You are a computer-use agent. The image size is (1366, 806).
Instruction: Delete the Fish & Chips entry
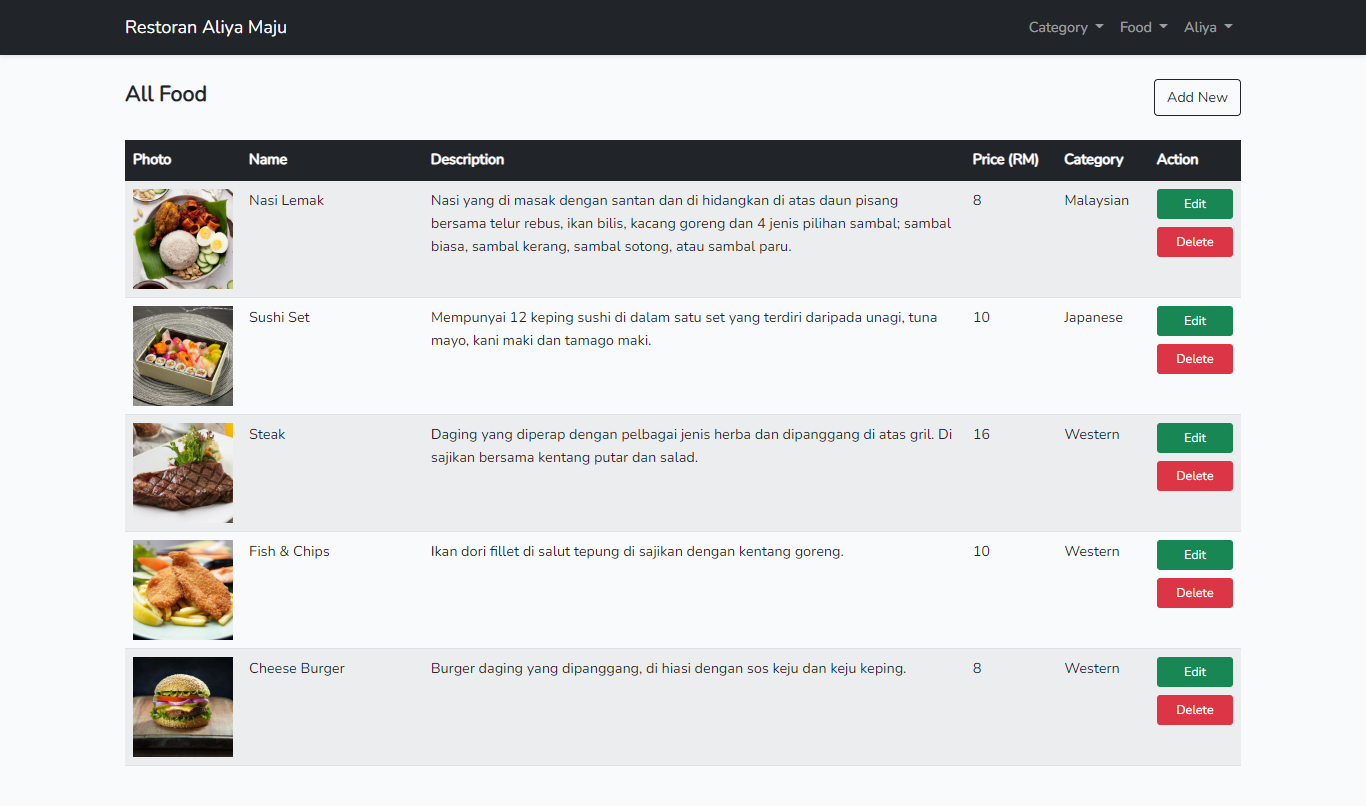point(1195,593)
